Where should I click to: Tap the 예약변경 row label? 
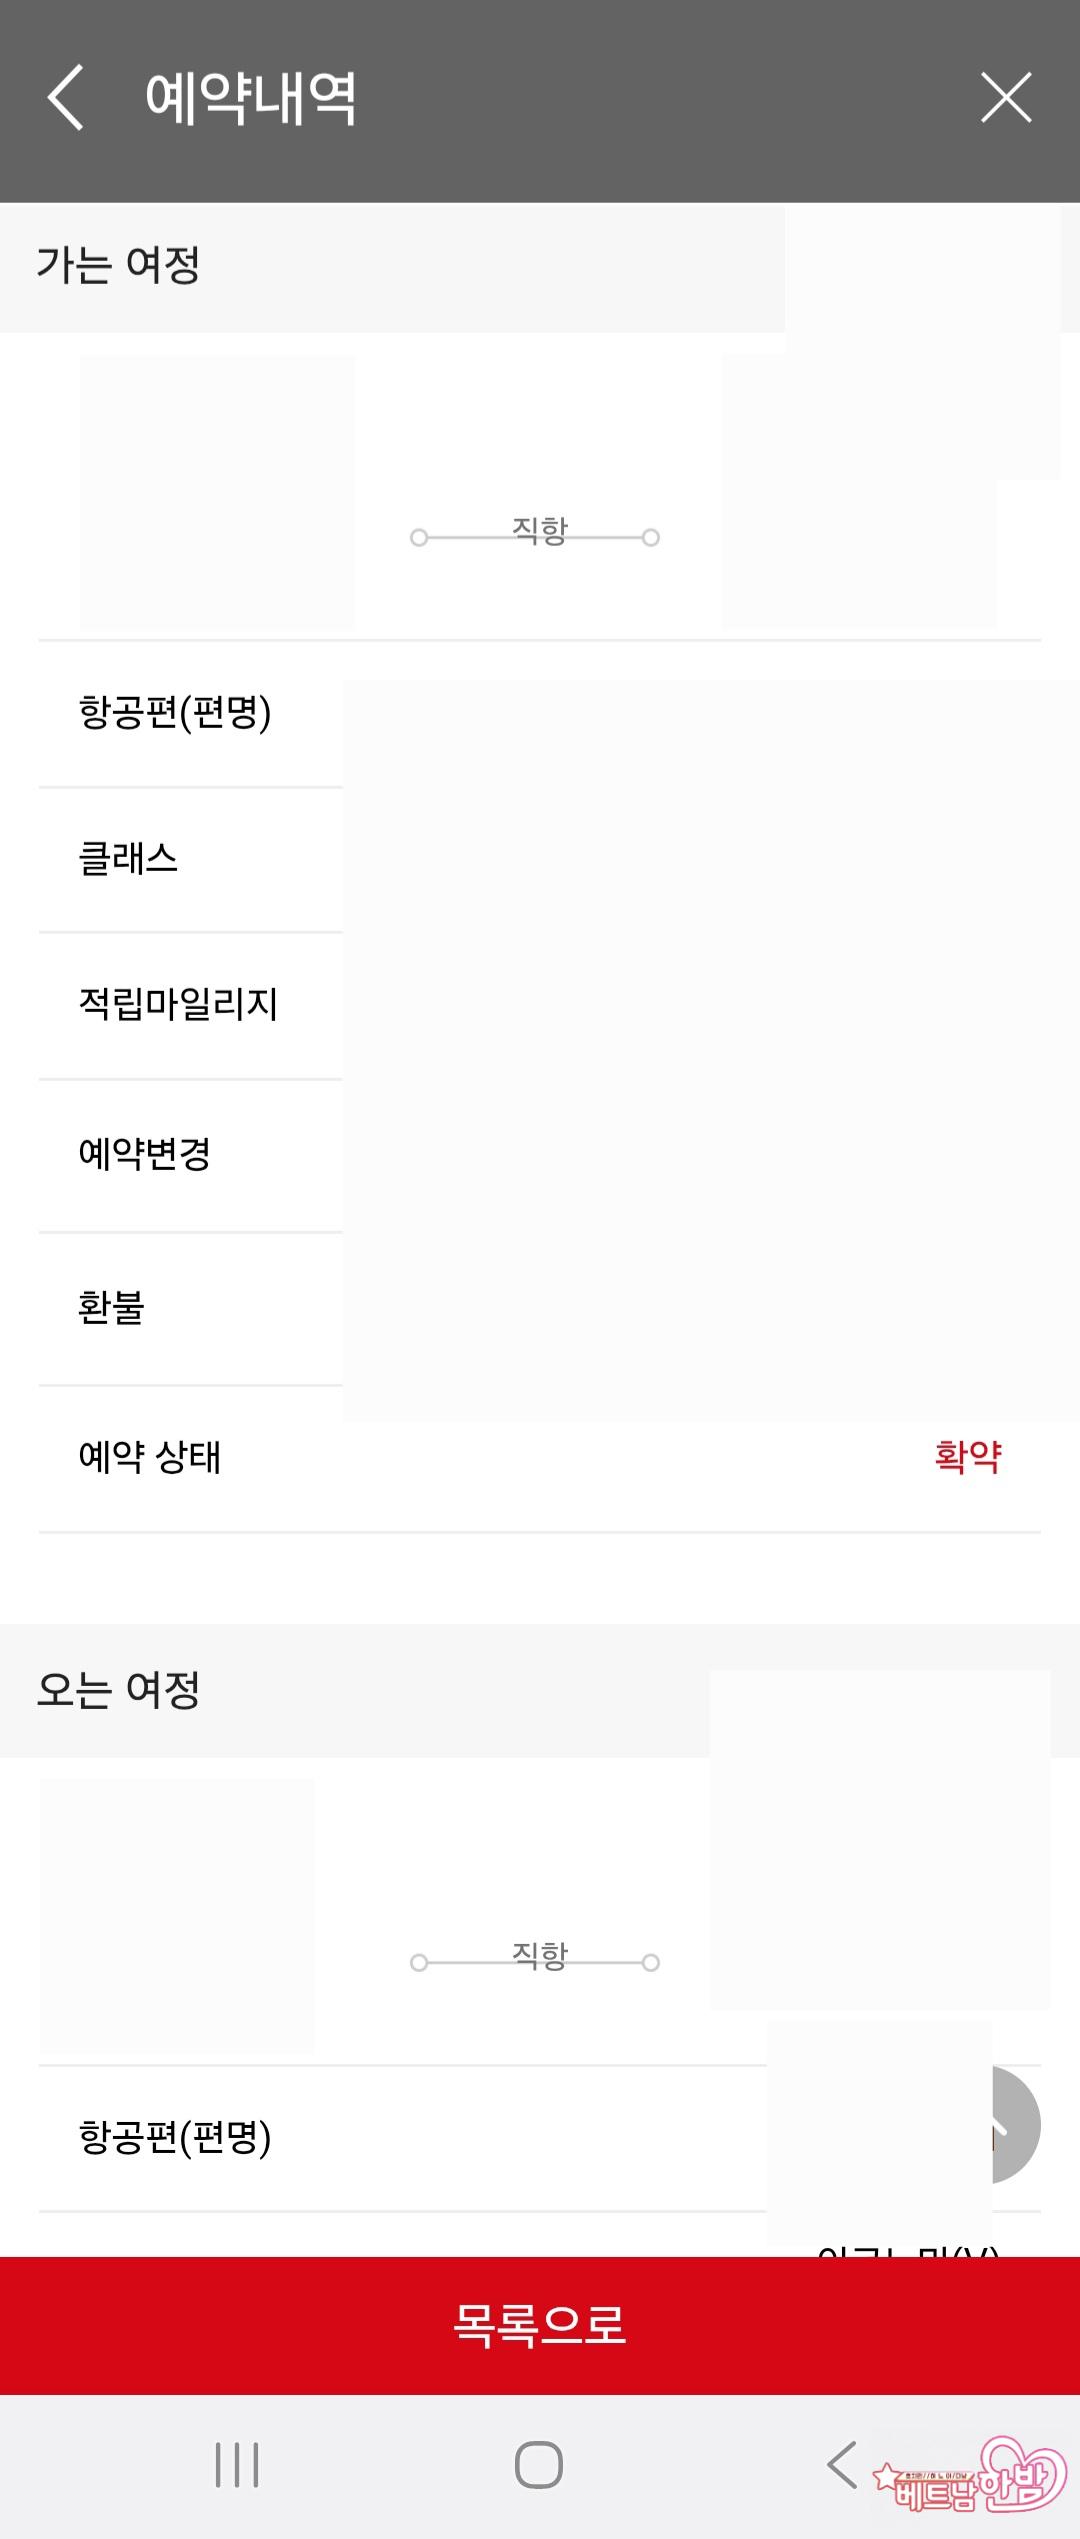click(x=145, y=1154)
